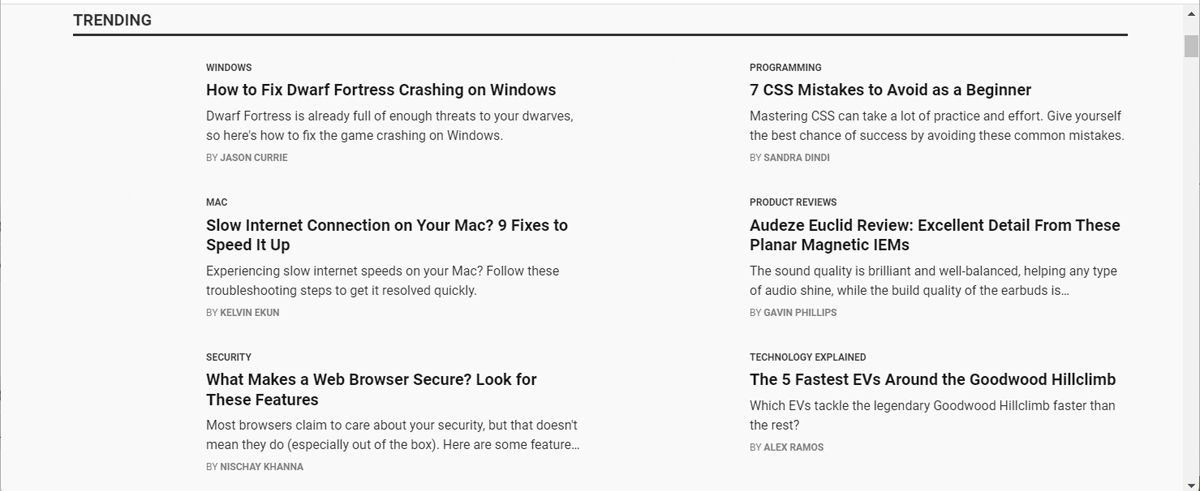Visit the TECHNOLOGY EXPLAINED category tag
The image size is (1200, 491).
tap(808, 357)
